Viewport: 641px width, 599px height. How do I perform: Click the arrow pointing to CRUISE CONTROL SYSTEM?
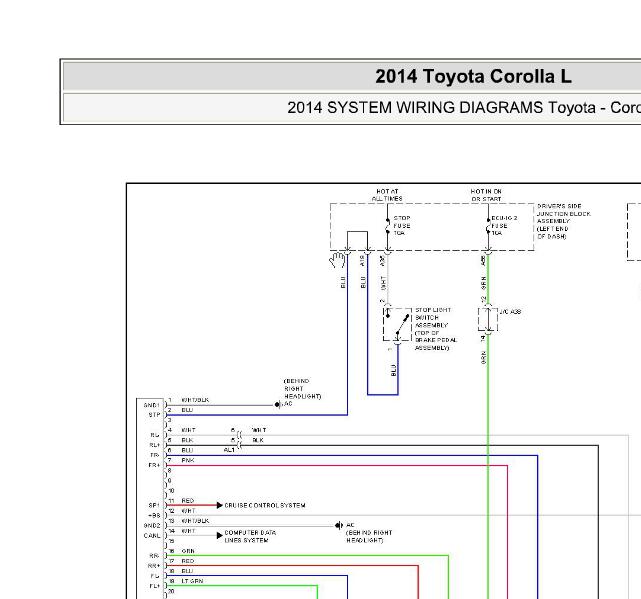[x=220, y=505]
